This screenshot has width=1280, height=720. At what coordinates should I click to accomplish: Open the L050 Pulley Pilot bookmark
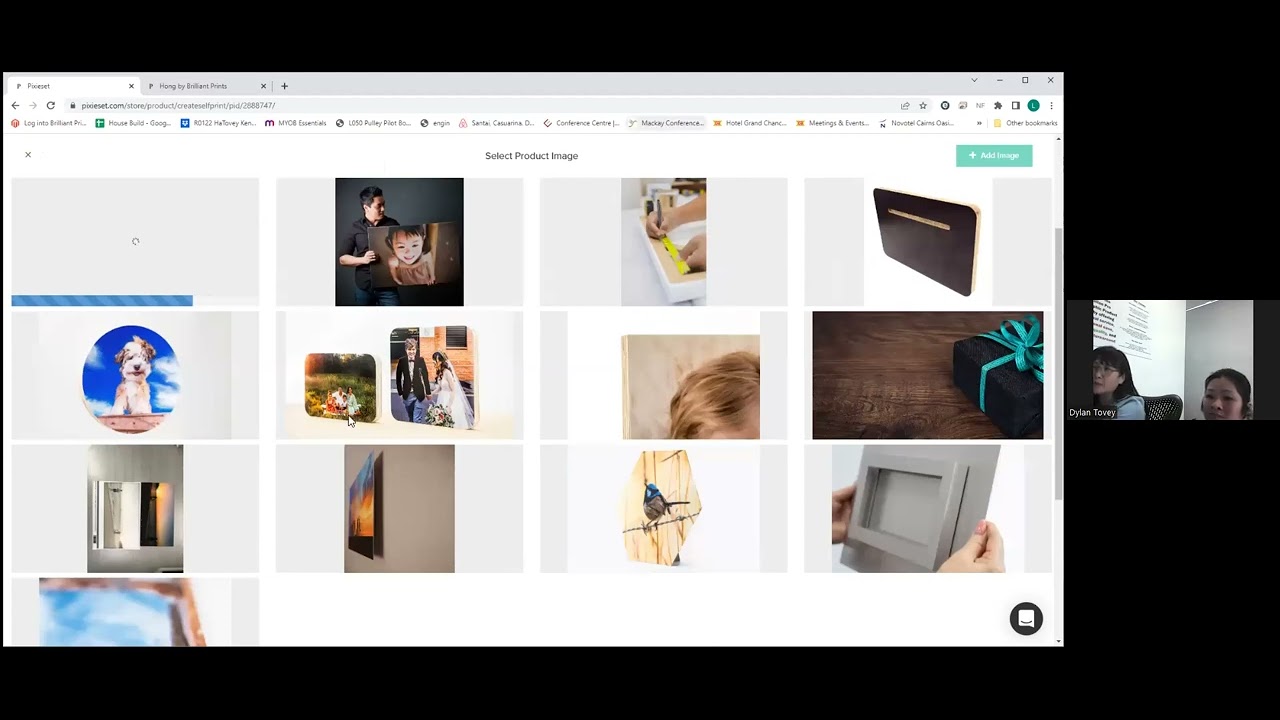point(373,123)
